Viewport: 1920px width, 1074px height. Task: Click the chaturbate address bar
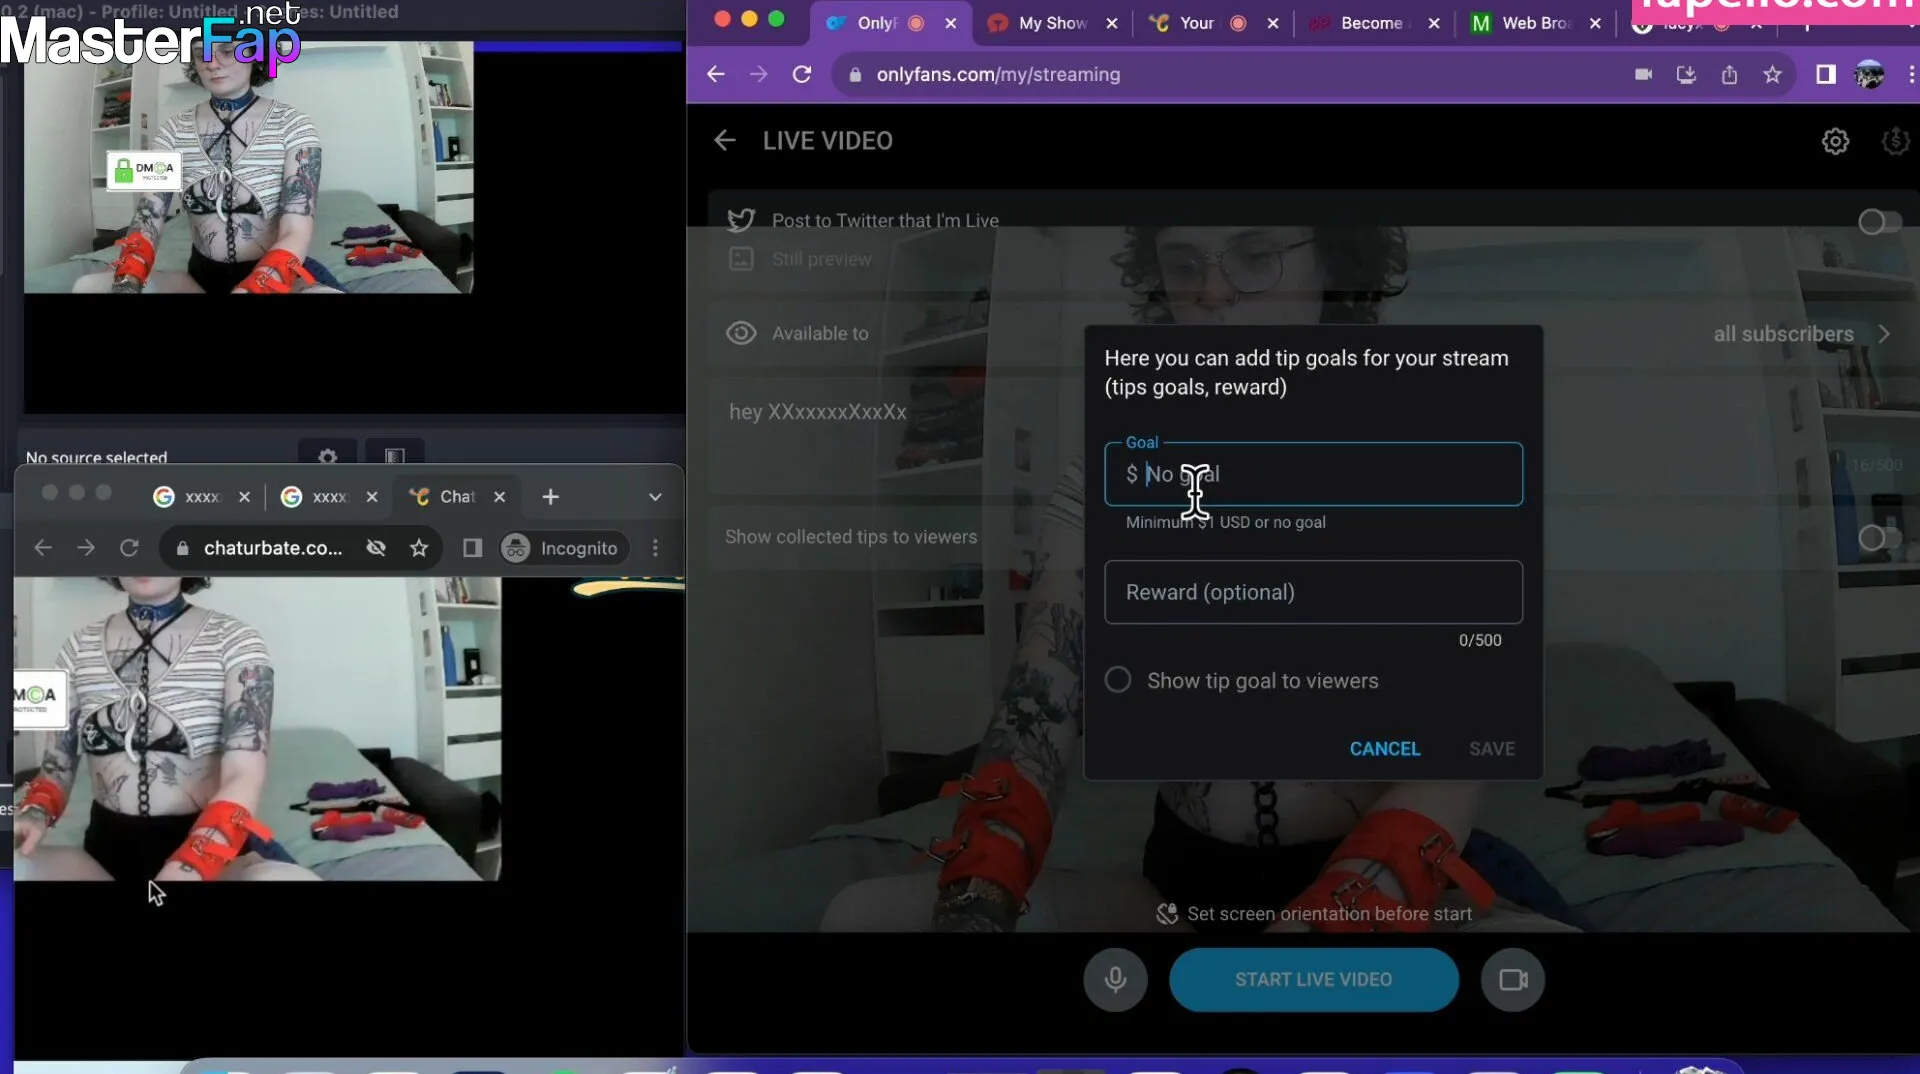[x=272, y=548]
